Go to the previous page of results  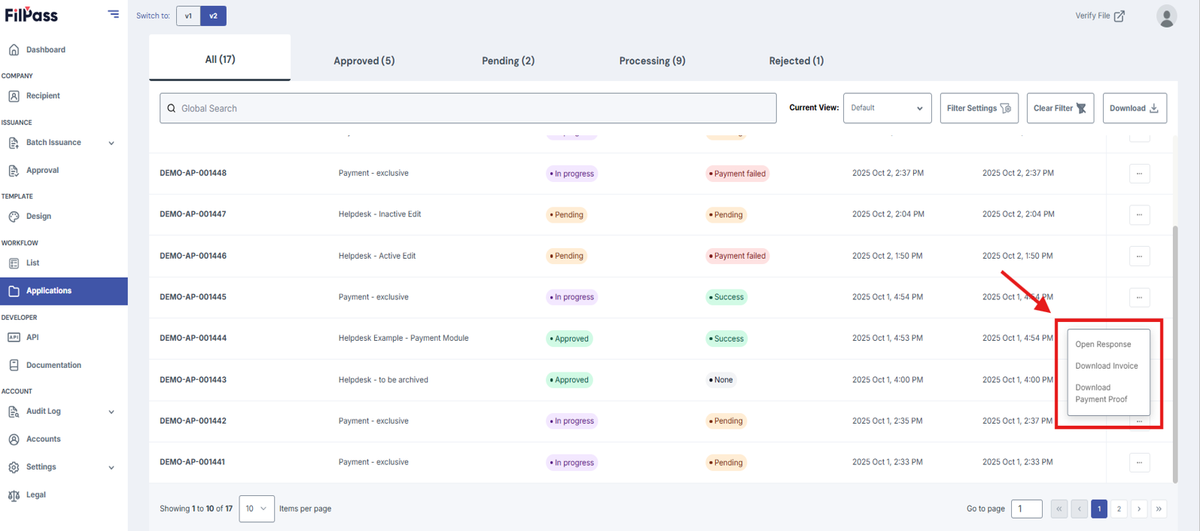(1079, 509)
